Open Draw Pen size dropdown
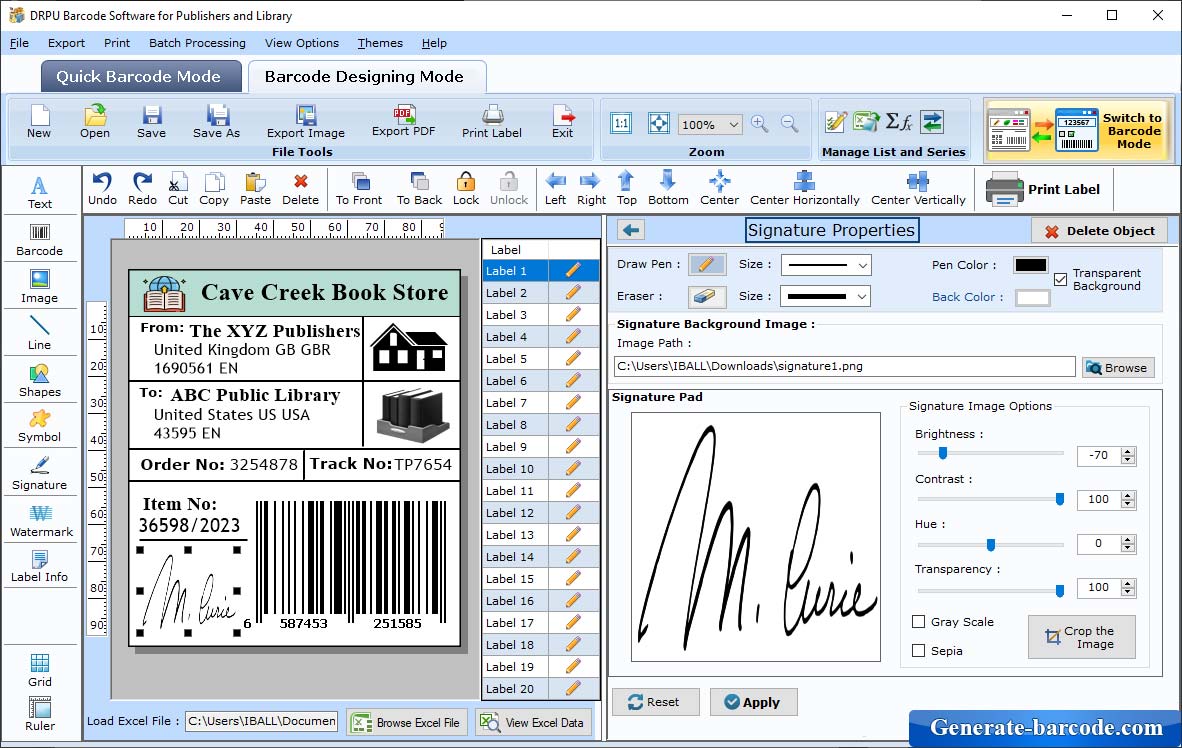Viewport: 1182px width, 748px height. pyautogui.click(x=862, y=265)
